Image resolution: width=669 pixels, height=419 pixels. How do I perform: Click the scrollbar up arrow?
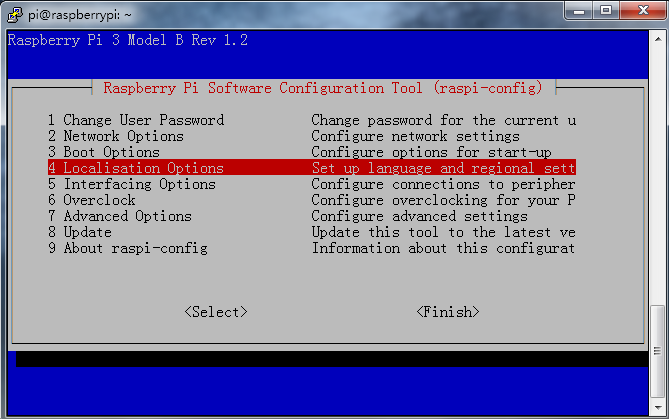[x=658, y=39]
